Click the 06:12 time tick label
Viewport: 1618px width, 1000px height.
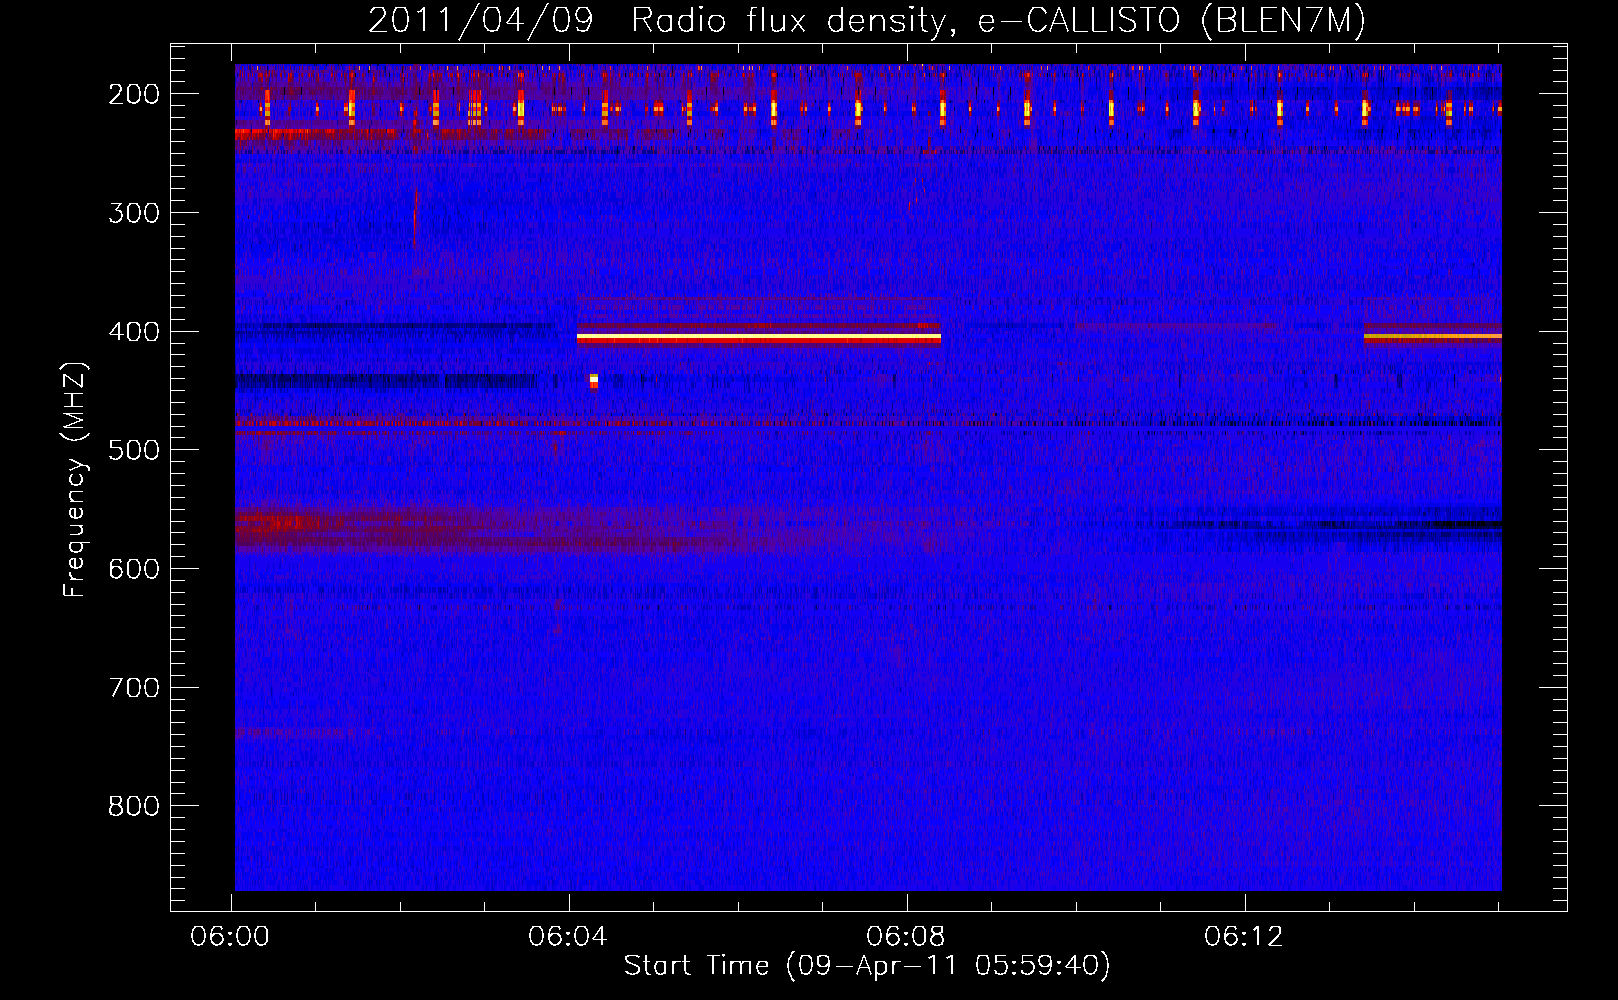coord(1244,937)
